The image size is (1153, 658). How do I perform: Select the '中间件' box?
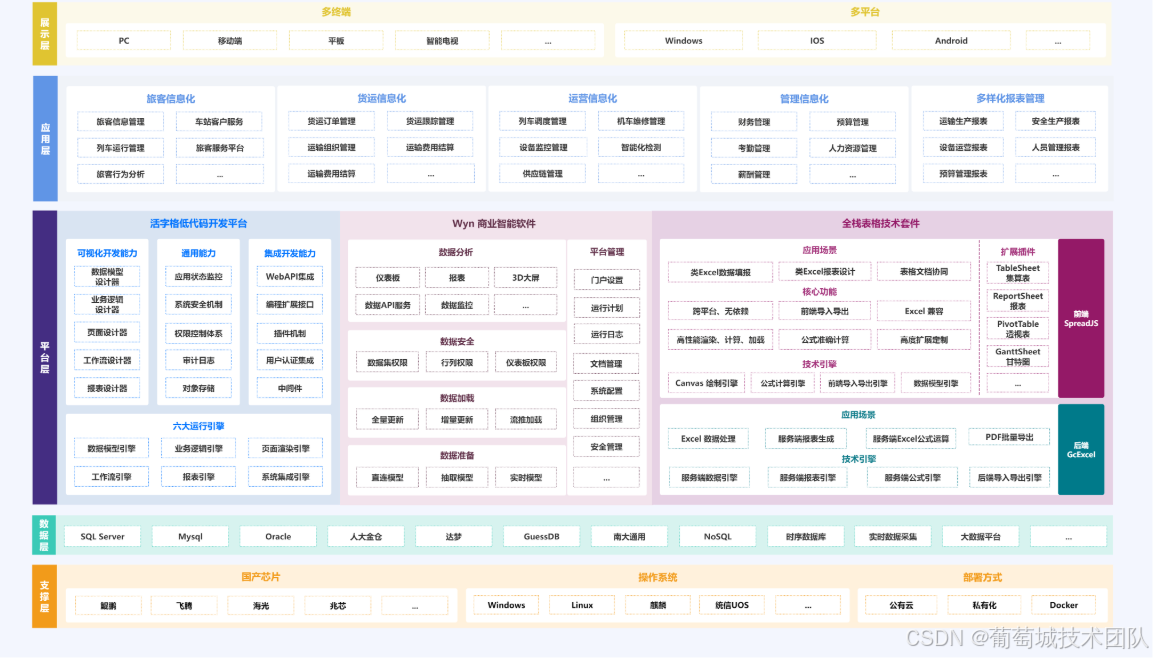click(290, 388)
